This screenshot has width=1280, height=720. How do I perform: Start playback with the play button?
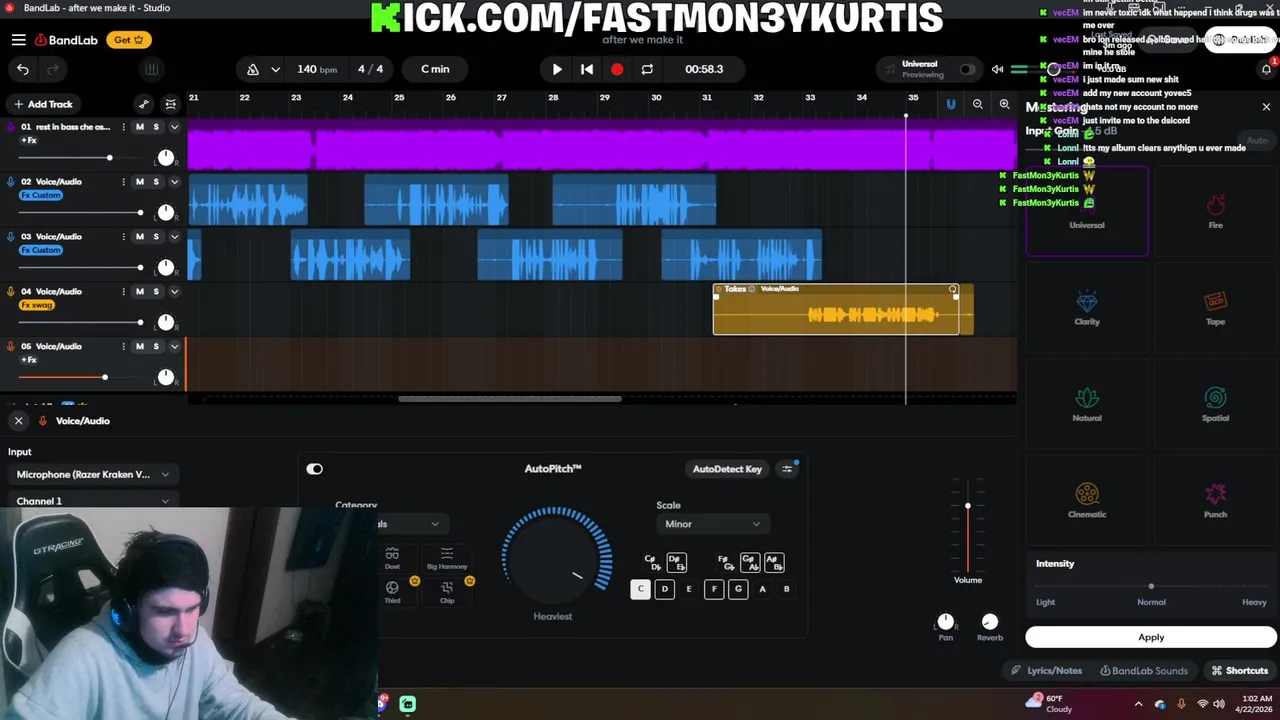coord(557,69)
